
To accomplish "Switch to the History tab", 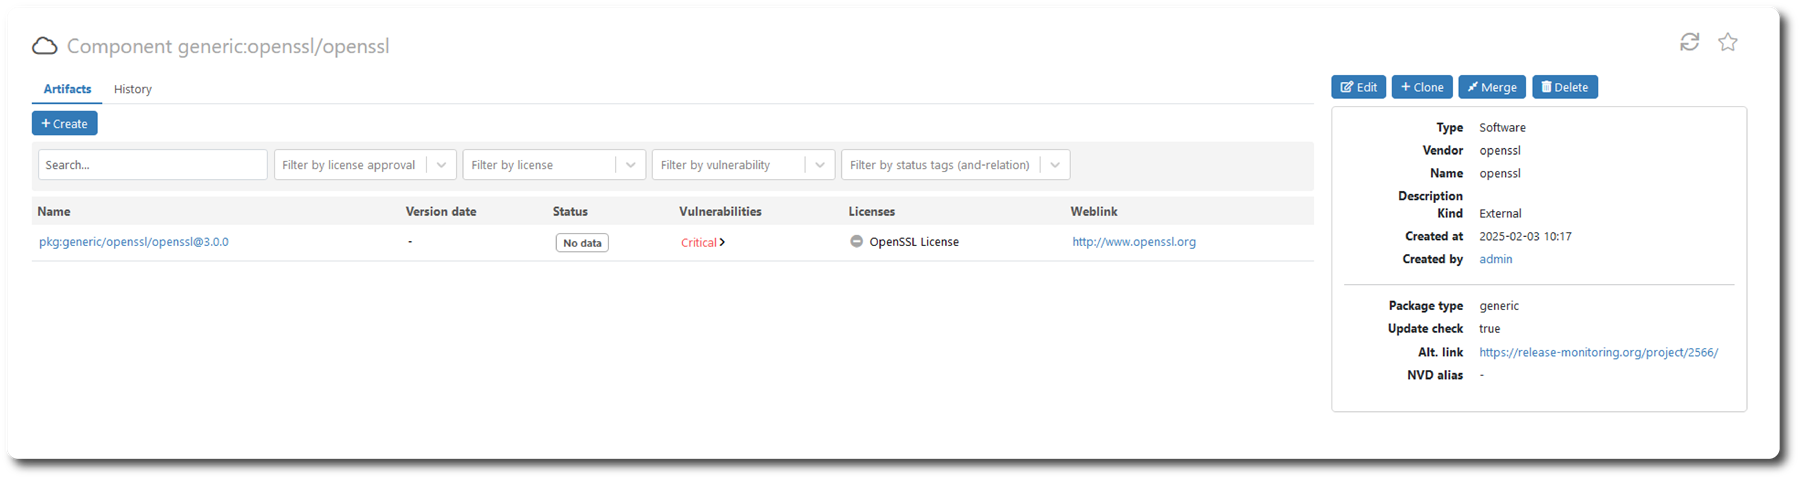I will click(133, 89).
